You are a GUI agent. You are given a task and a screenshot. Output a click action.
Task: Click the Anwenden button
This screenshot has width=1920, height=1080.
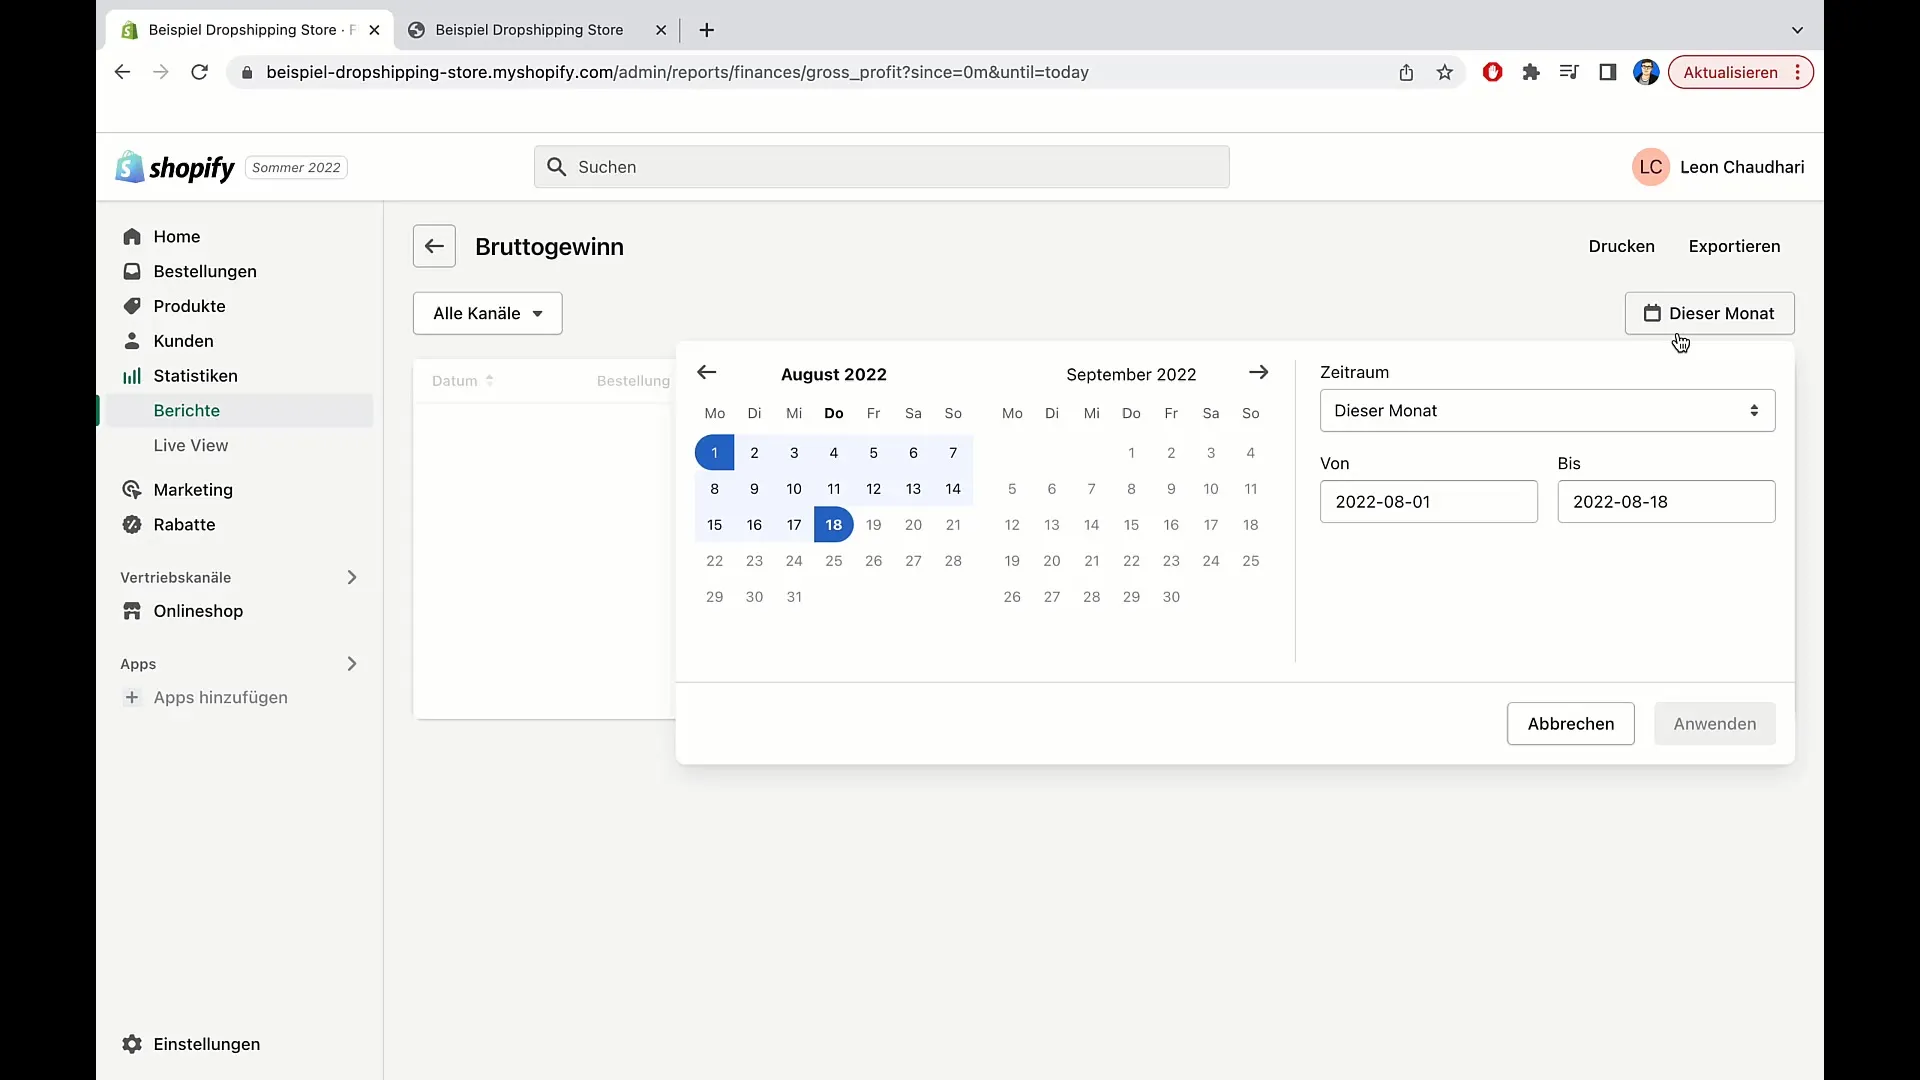[1714, 724]
